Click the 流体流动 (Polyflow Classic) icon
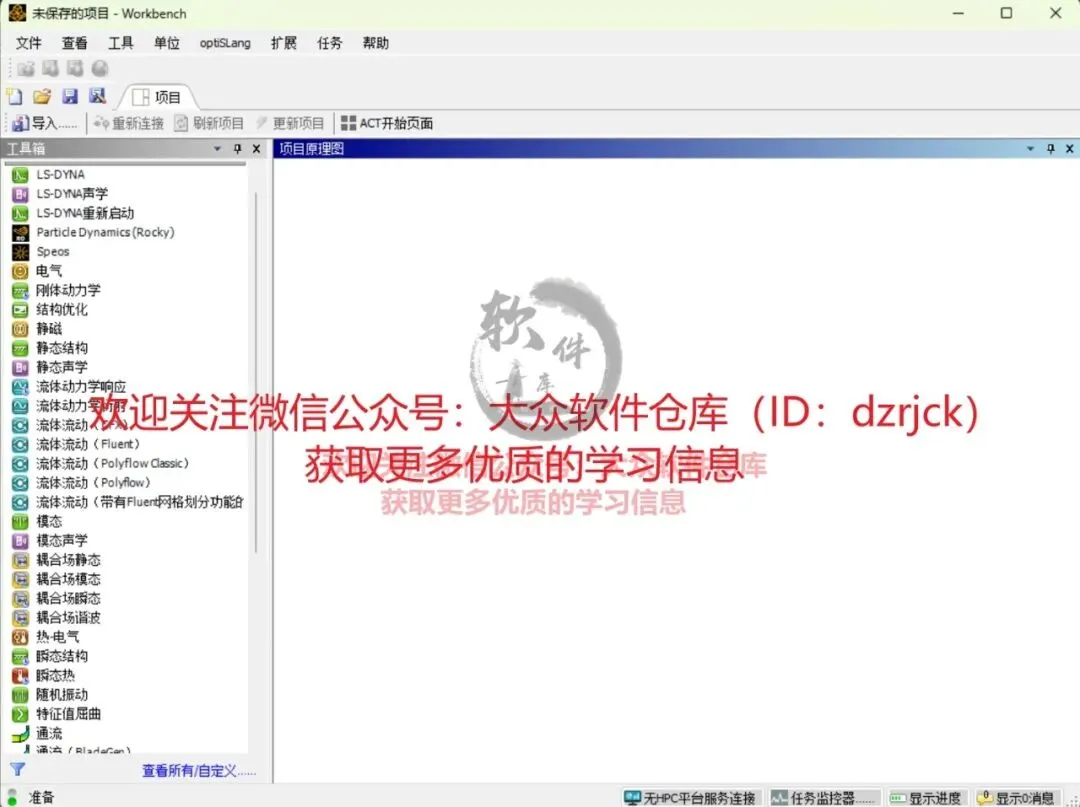 pyautogui.click(x=20, y=464)
